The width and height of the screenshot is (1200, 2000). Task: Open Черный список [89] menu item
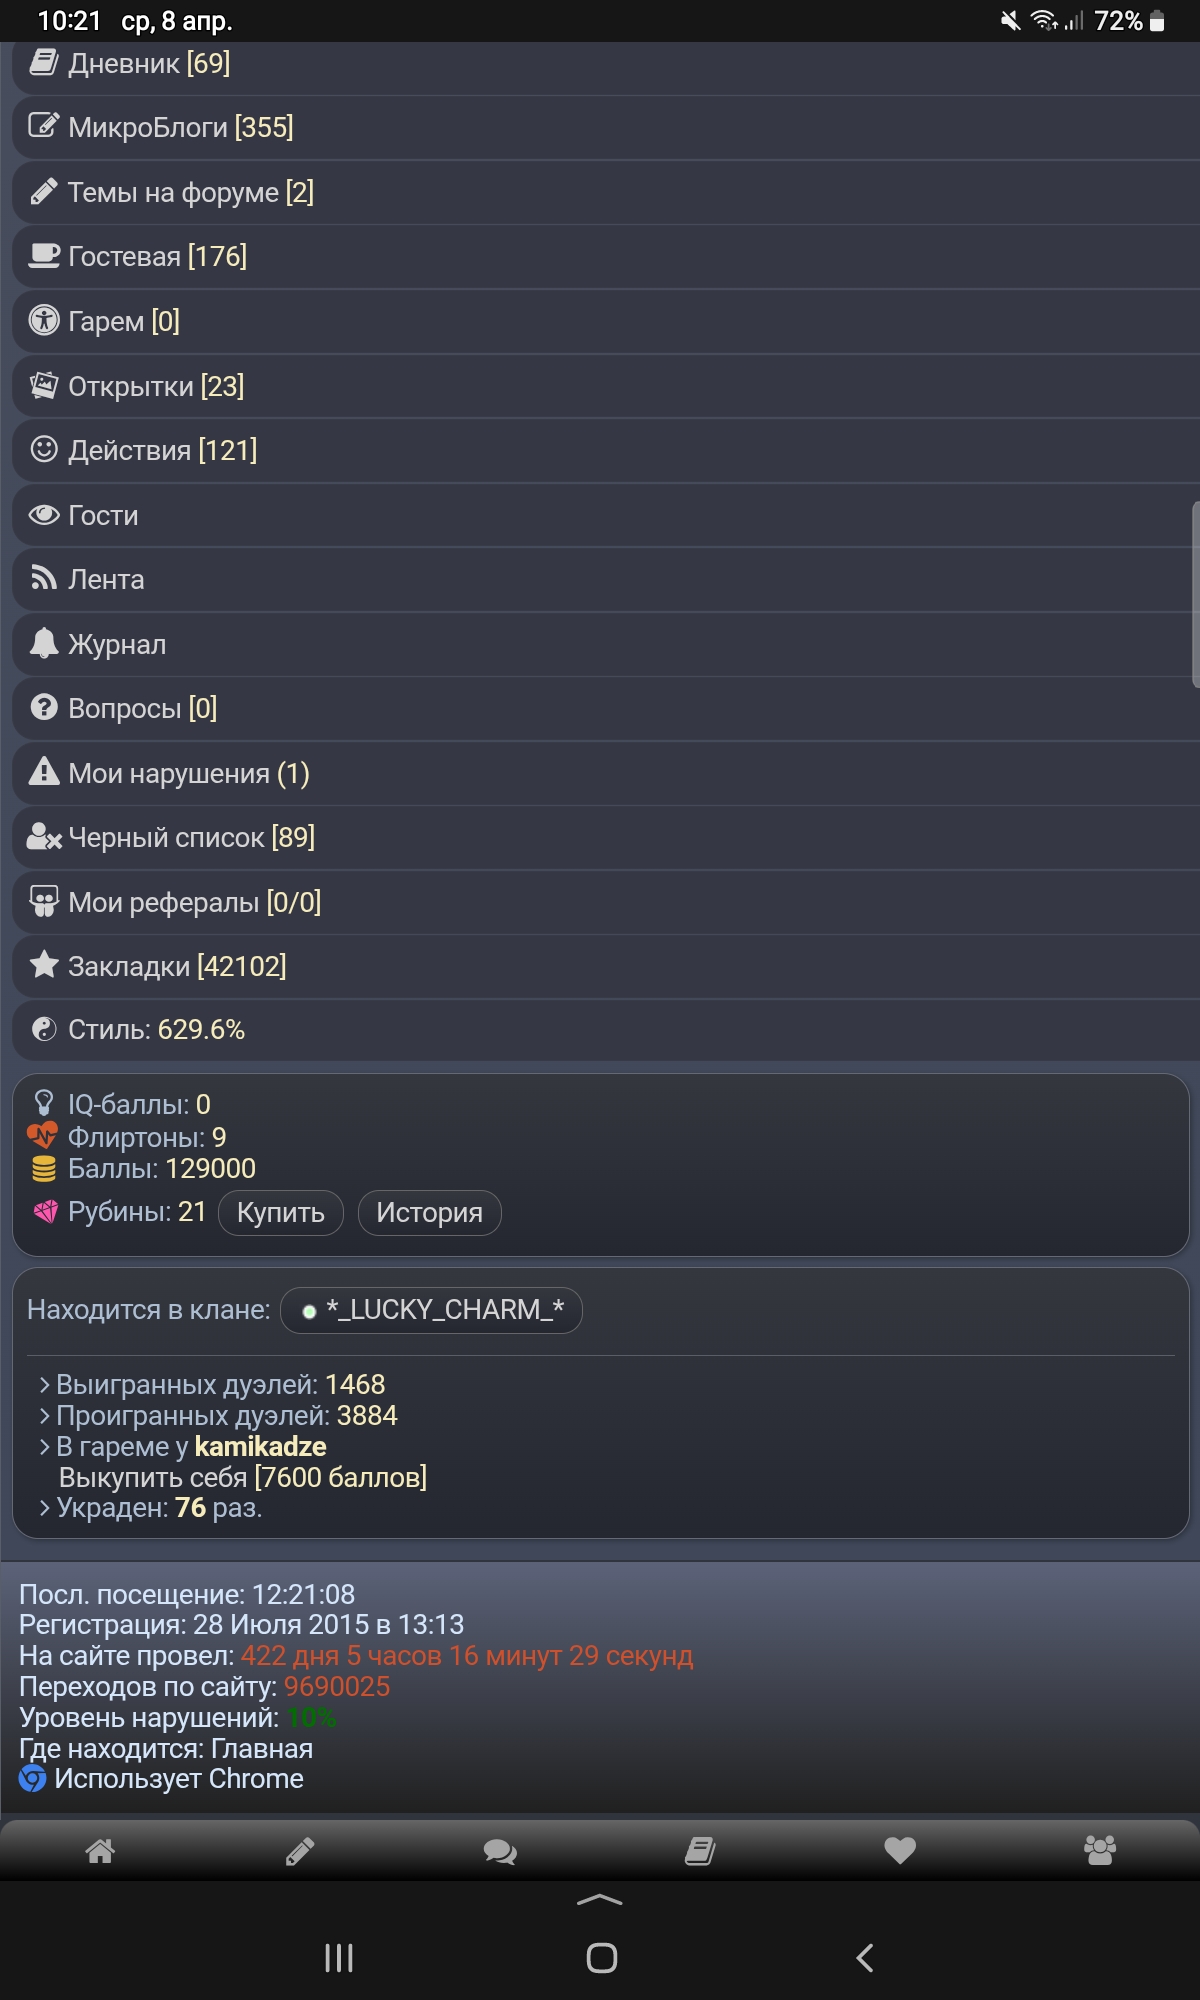point(606,837)
